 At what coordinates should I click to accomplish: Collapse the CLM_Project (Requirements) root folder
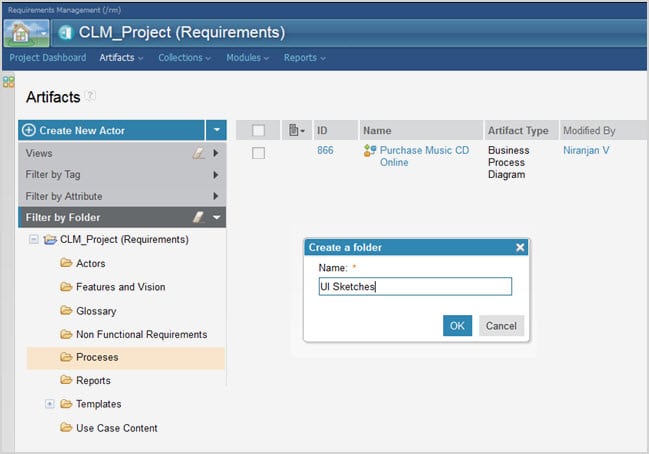coord(34,240)
